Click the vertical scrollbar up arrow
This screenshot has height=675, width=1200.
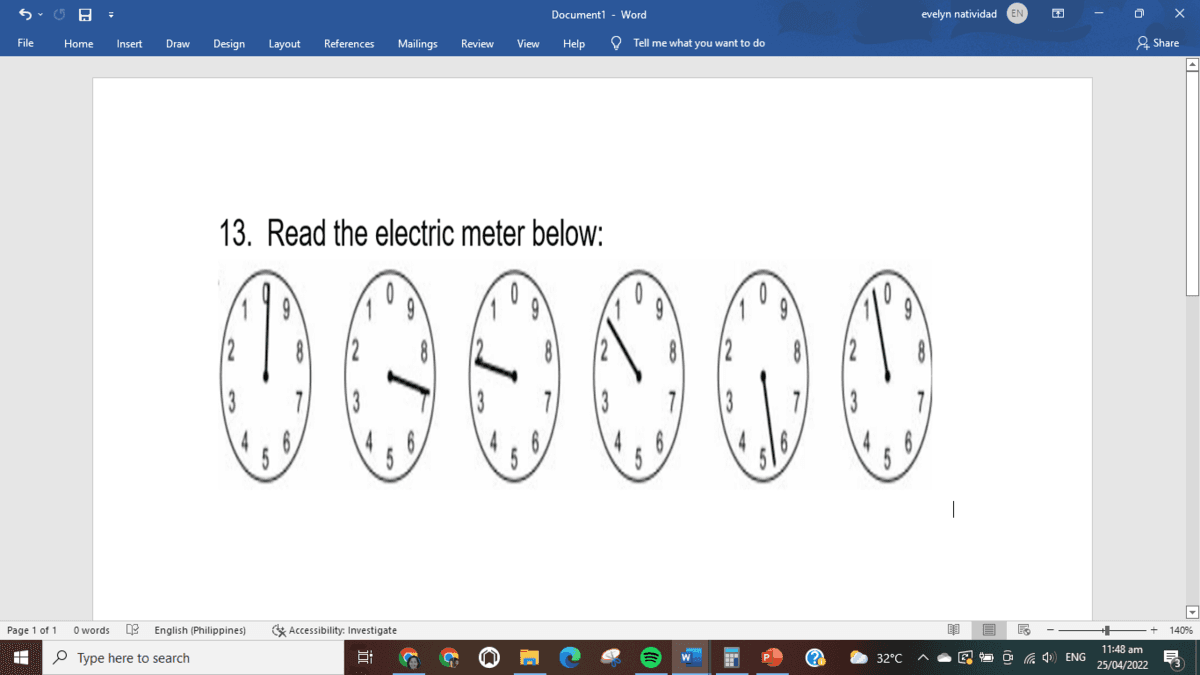[1191, 65]
